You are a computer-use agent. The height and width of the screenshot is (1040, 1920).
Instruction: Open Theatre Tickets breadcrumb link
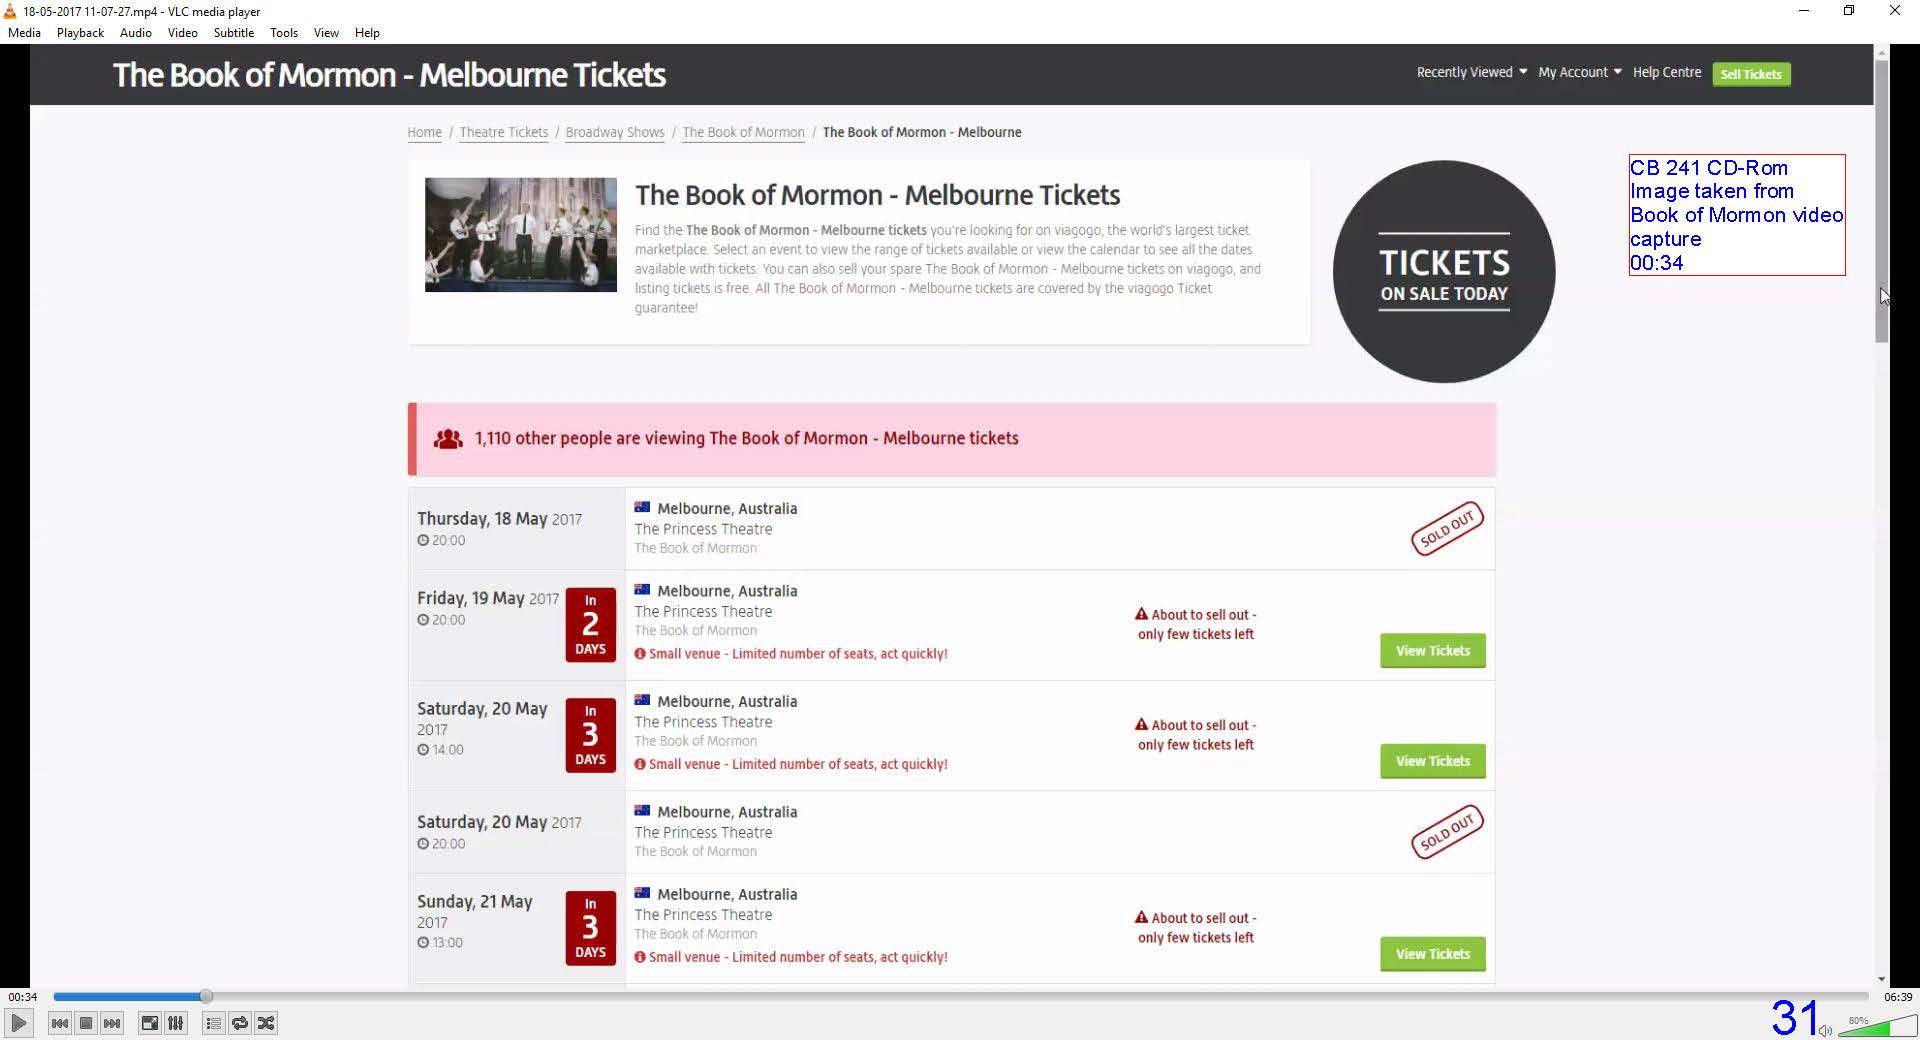[503, 132]
